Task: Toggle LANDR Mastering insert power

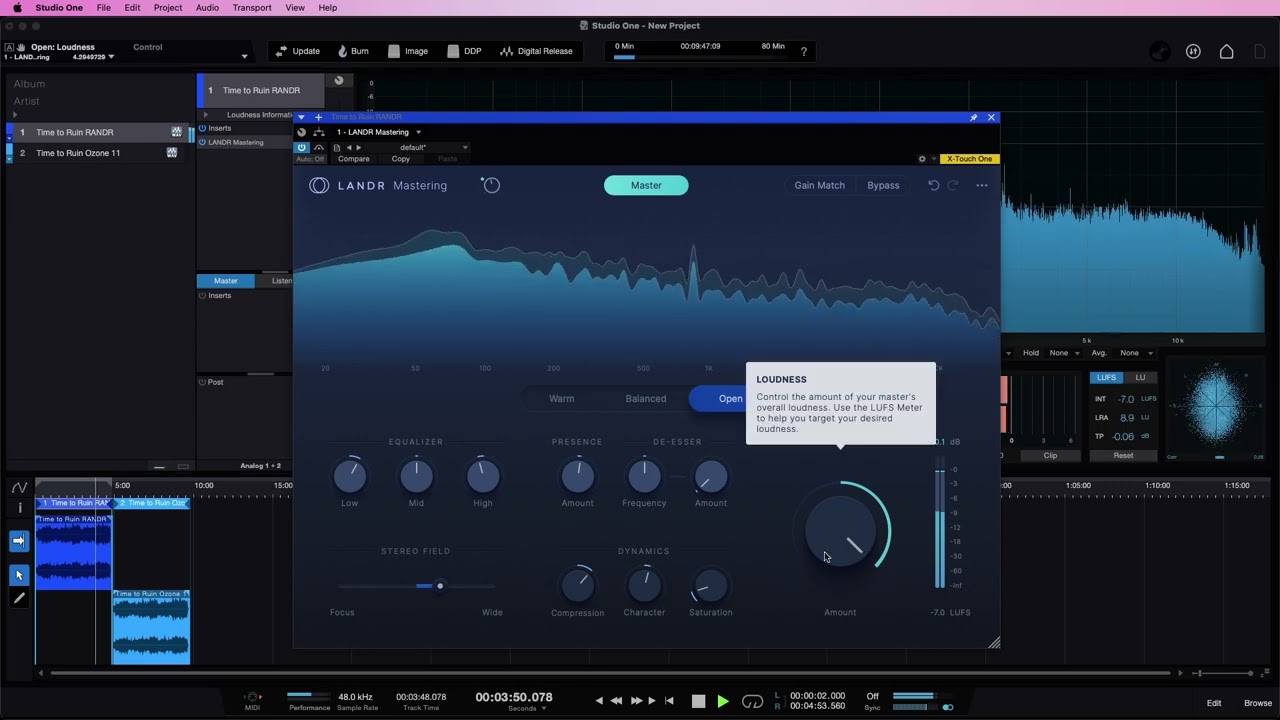Action: pos(202,142)
